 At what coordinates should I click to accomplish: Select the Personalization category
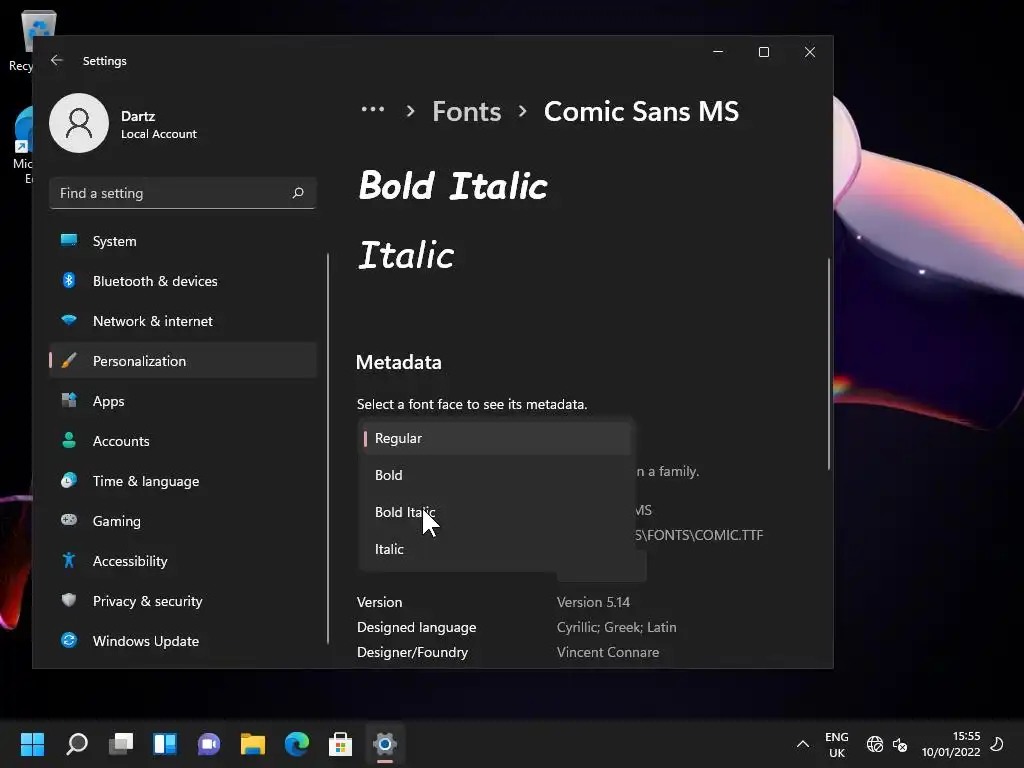(183, 360)
